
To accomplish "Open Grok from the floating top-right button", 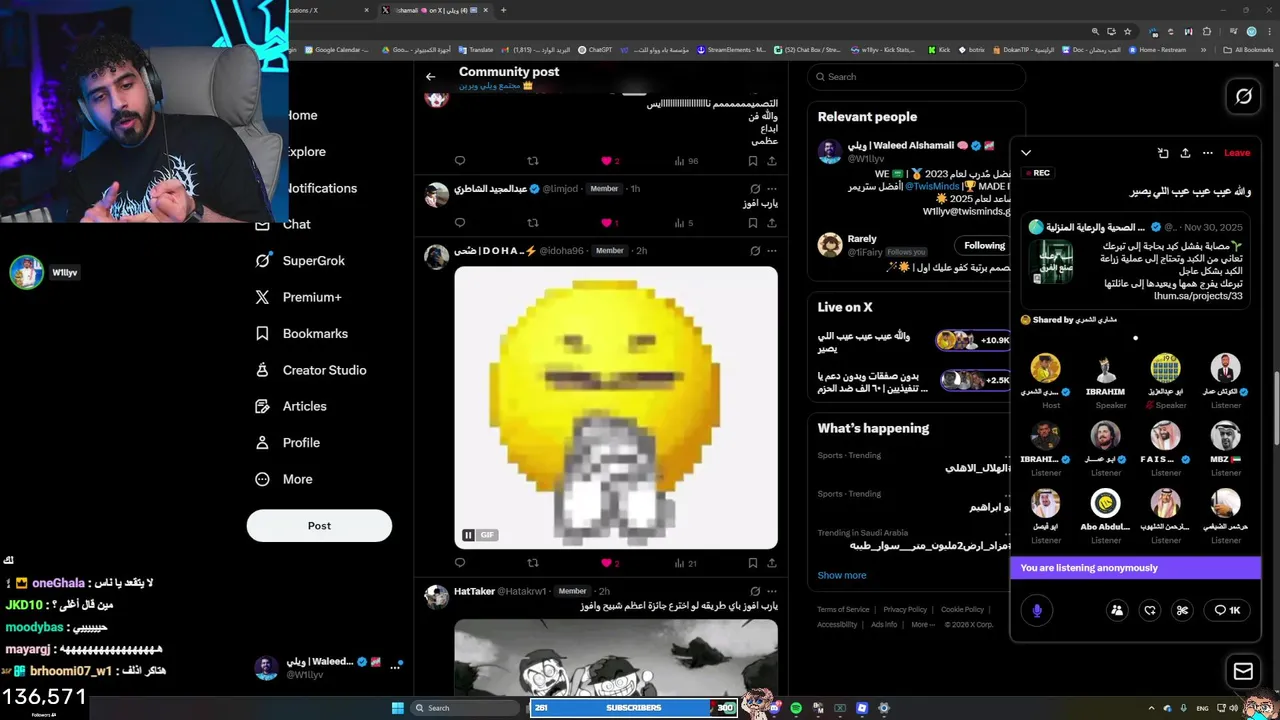I will tap(1243, 96).
